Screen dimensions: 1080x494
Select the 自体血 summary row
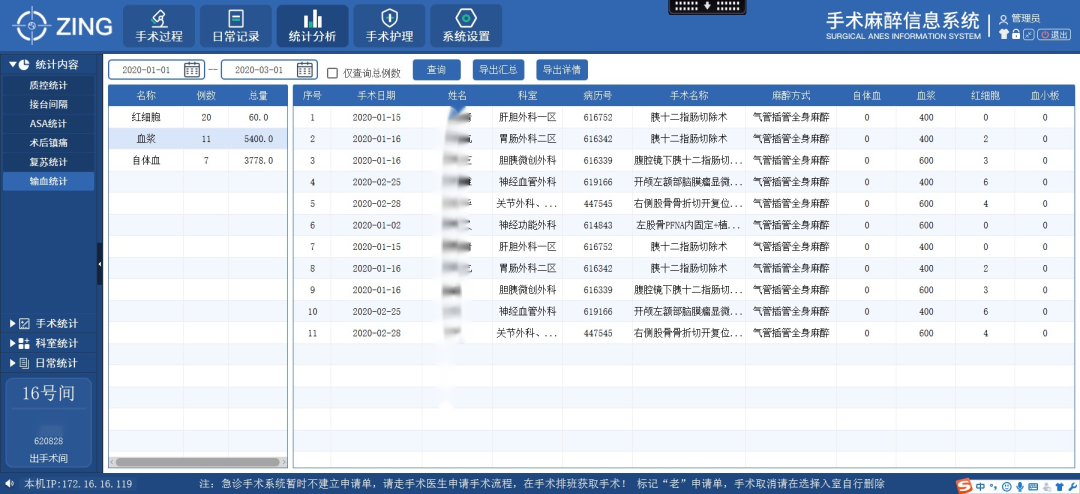(198, 161)
